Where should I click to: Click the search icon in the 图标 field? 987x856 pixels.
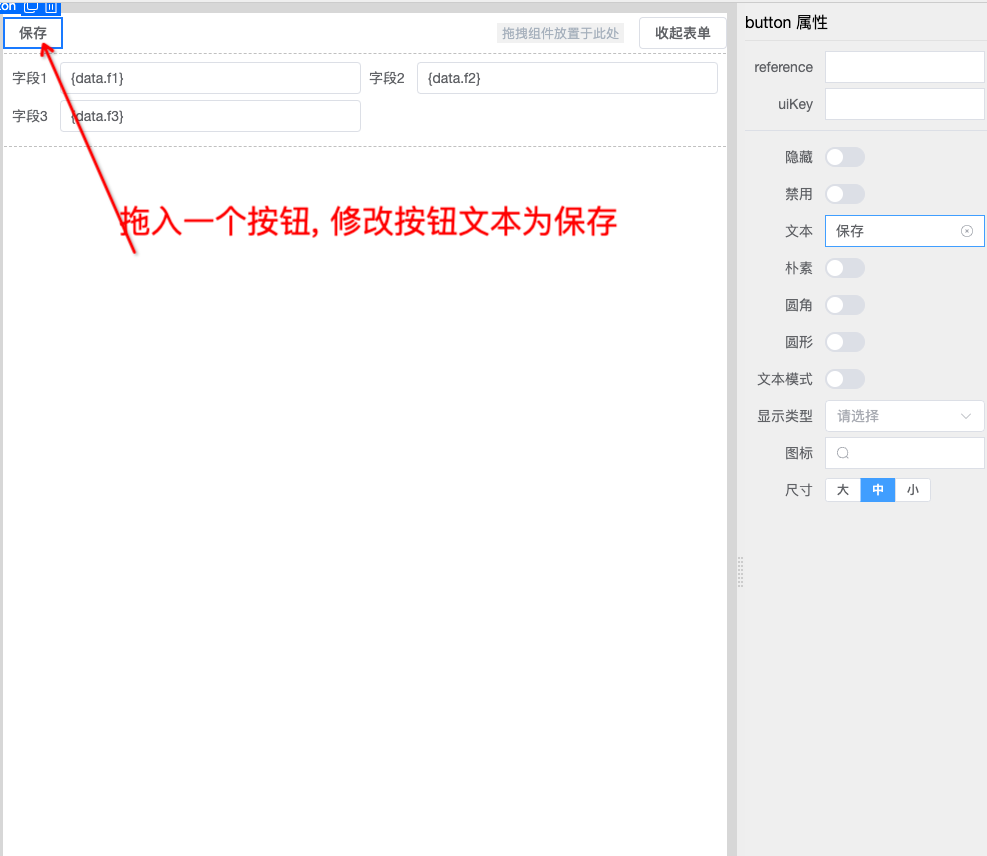click(843, 453)
